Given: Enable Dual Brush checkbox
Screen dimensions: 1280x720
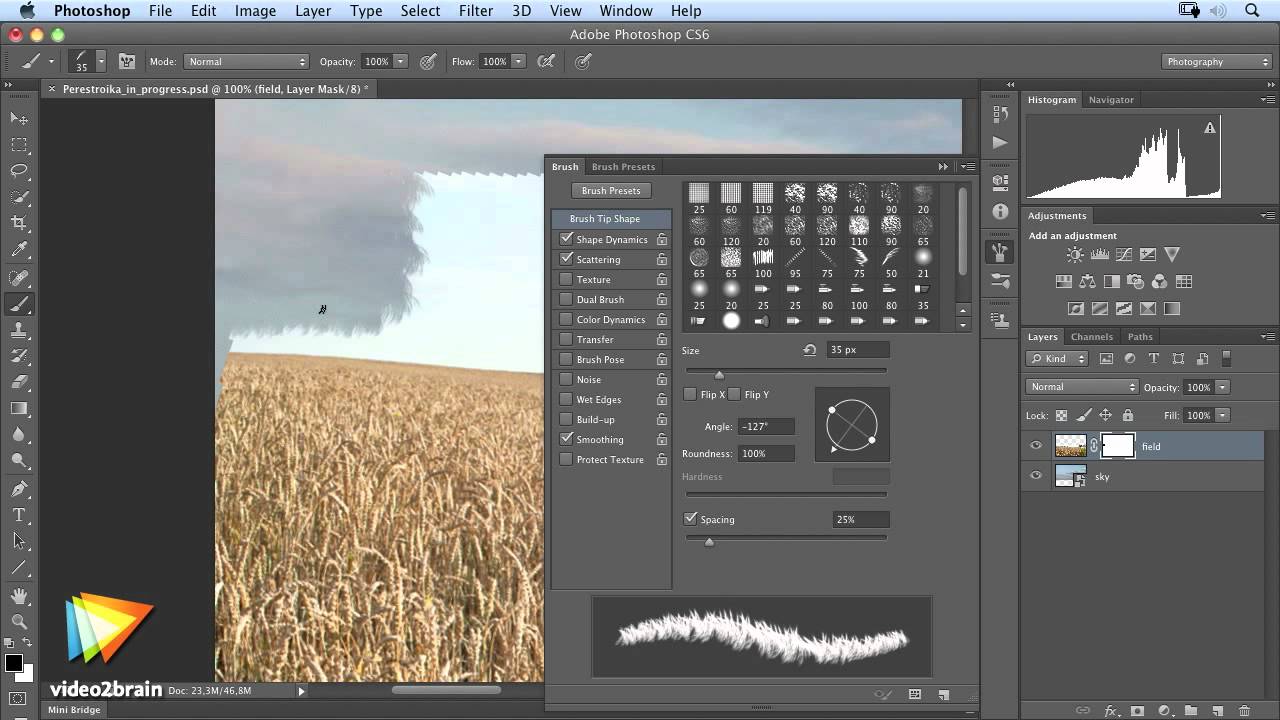Looking at the screenshot, I should point(567,299).
